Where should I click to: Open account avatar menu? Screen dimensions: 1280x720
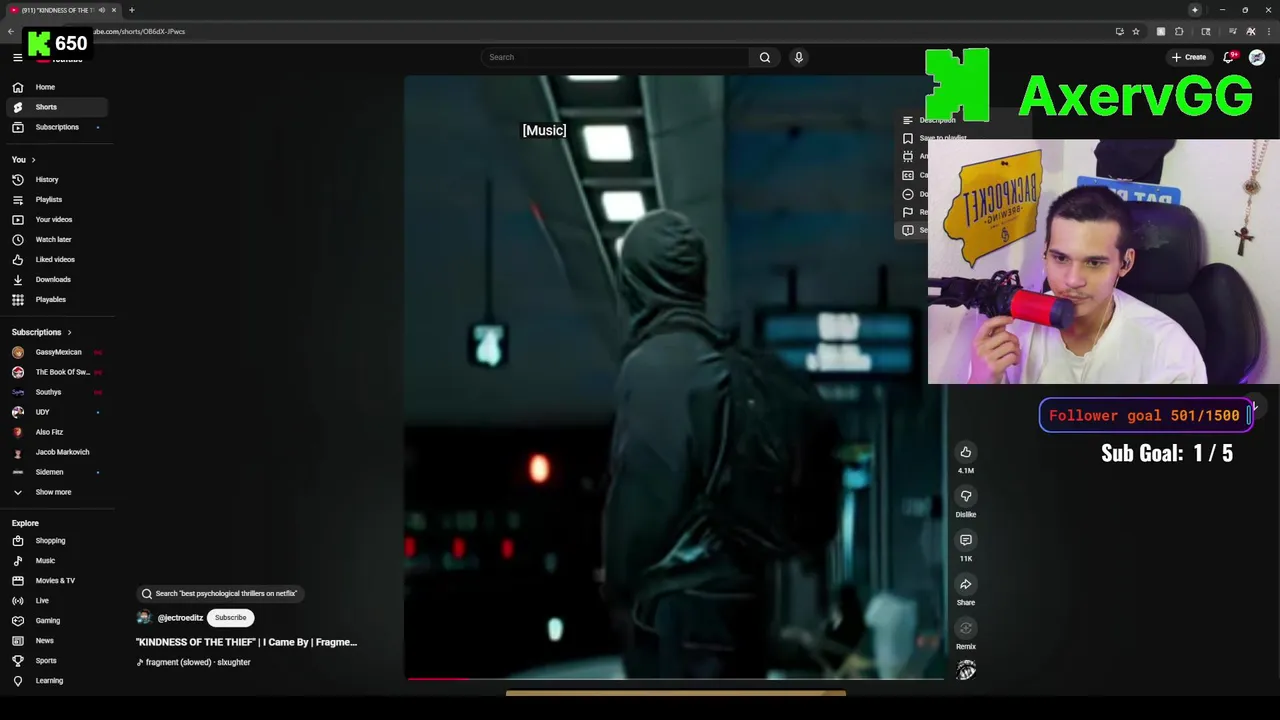coord(1257,57)
